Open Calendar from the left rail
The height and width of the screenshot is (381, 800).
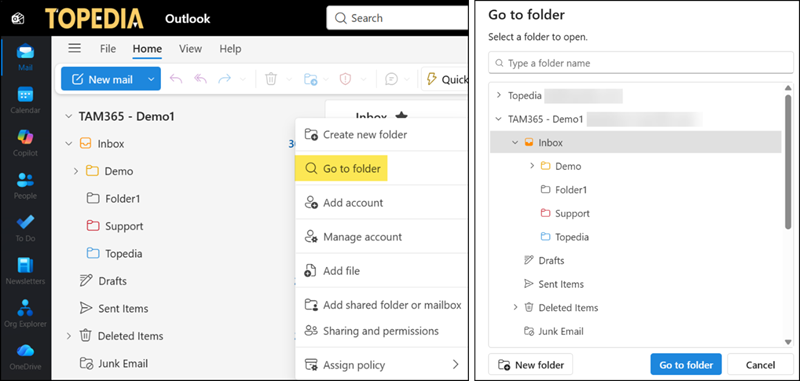click(26, 99)
